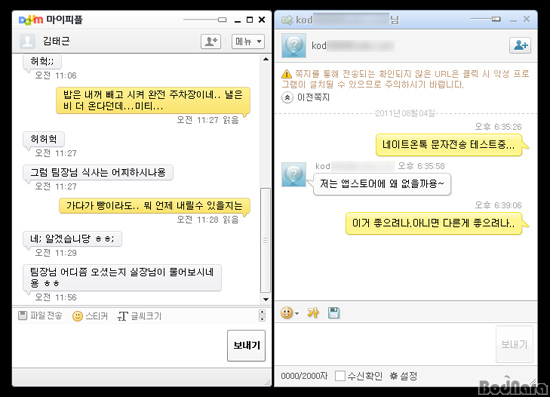Click kod avatar beside received message
This screenshot has width=550, height=397.
[294, 174]
